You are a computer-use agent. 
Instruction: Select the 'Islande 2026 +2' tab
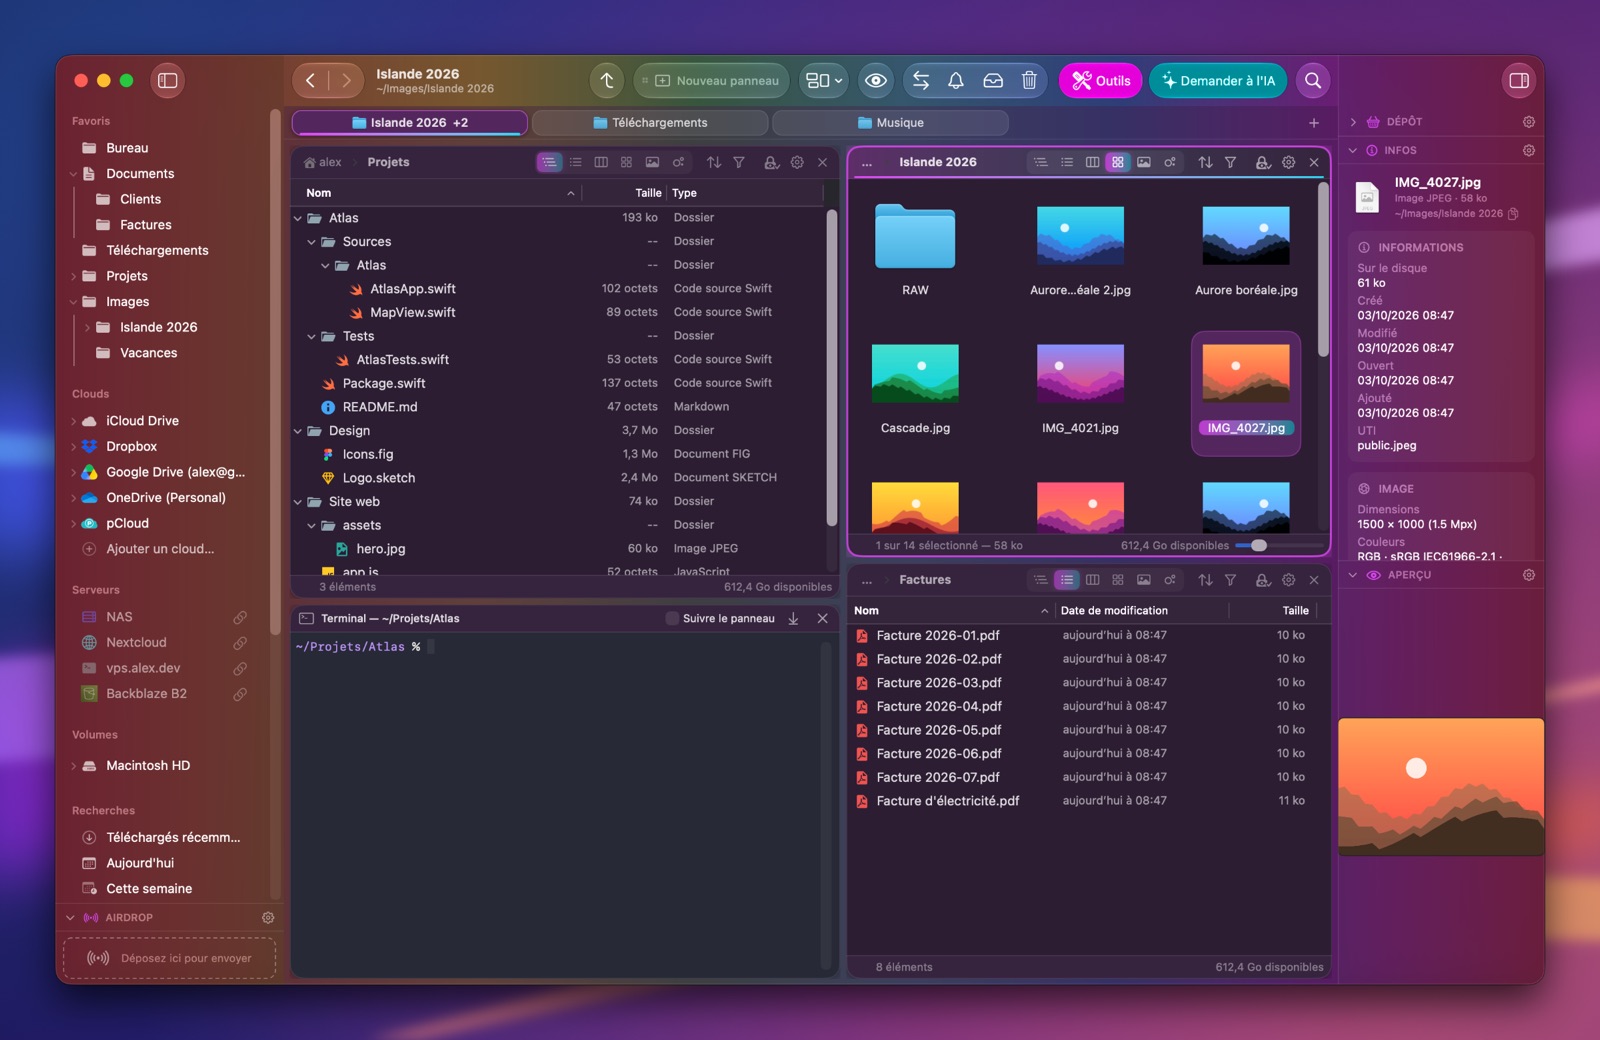410,123
